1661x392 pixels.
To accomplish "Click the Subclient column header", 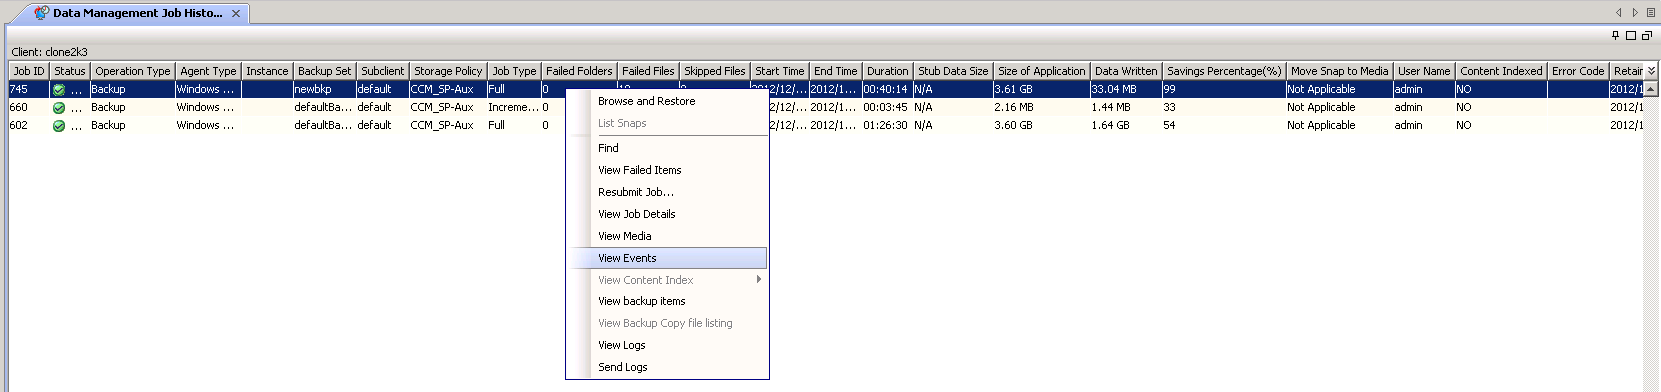I will [383, 71].
